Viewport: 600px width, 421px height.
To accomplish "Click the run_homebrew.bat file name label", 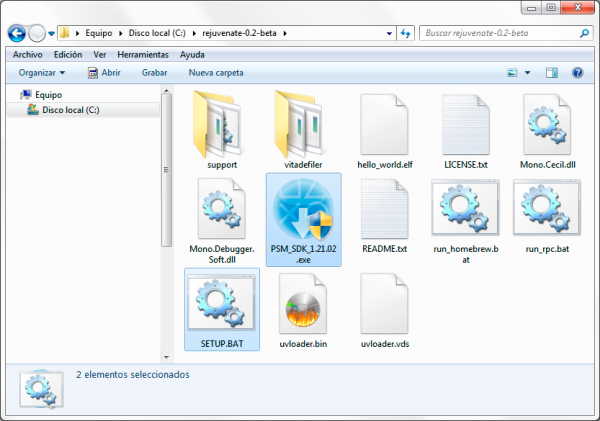I will (466, 254).
